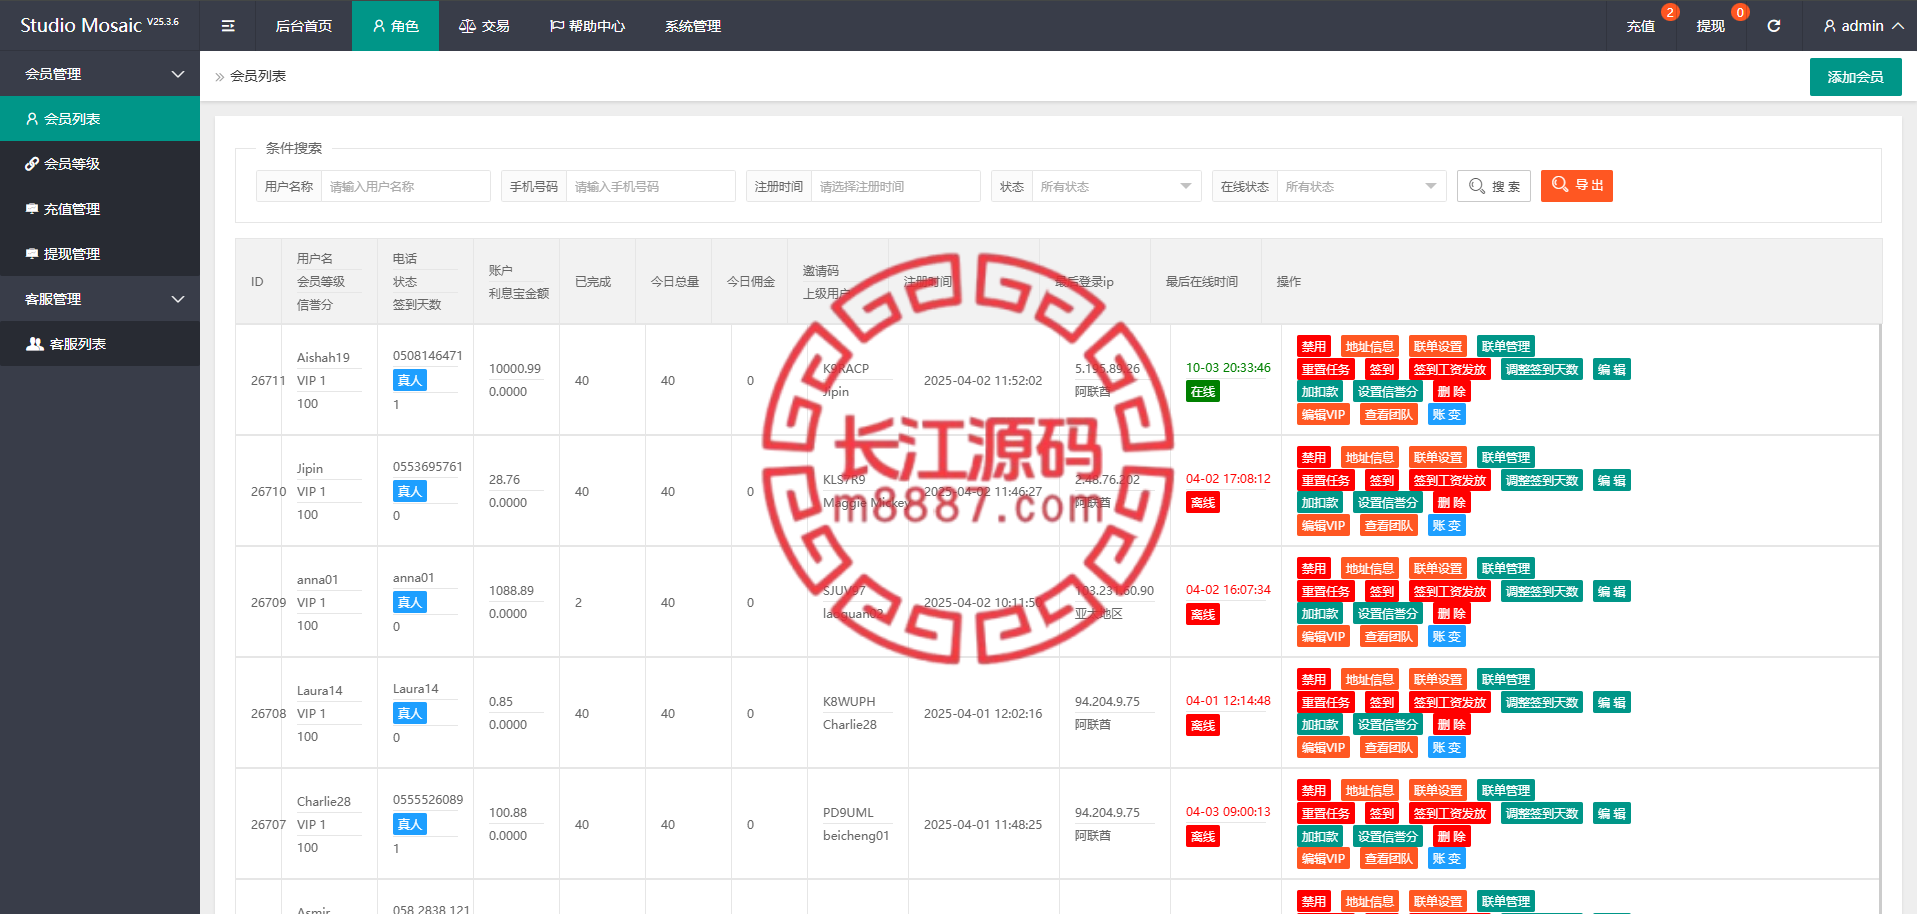The width and height of the screenshot is (1917, 914).
Task: Click 禁用 for user Aishah19
Action: (1313, 347)
